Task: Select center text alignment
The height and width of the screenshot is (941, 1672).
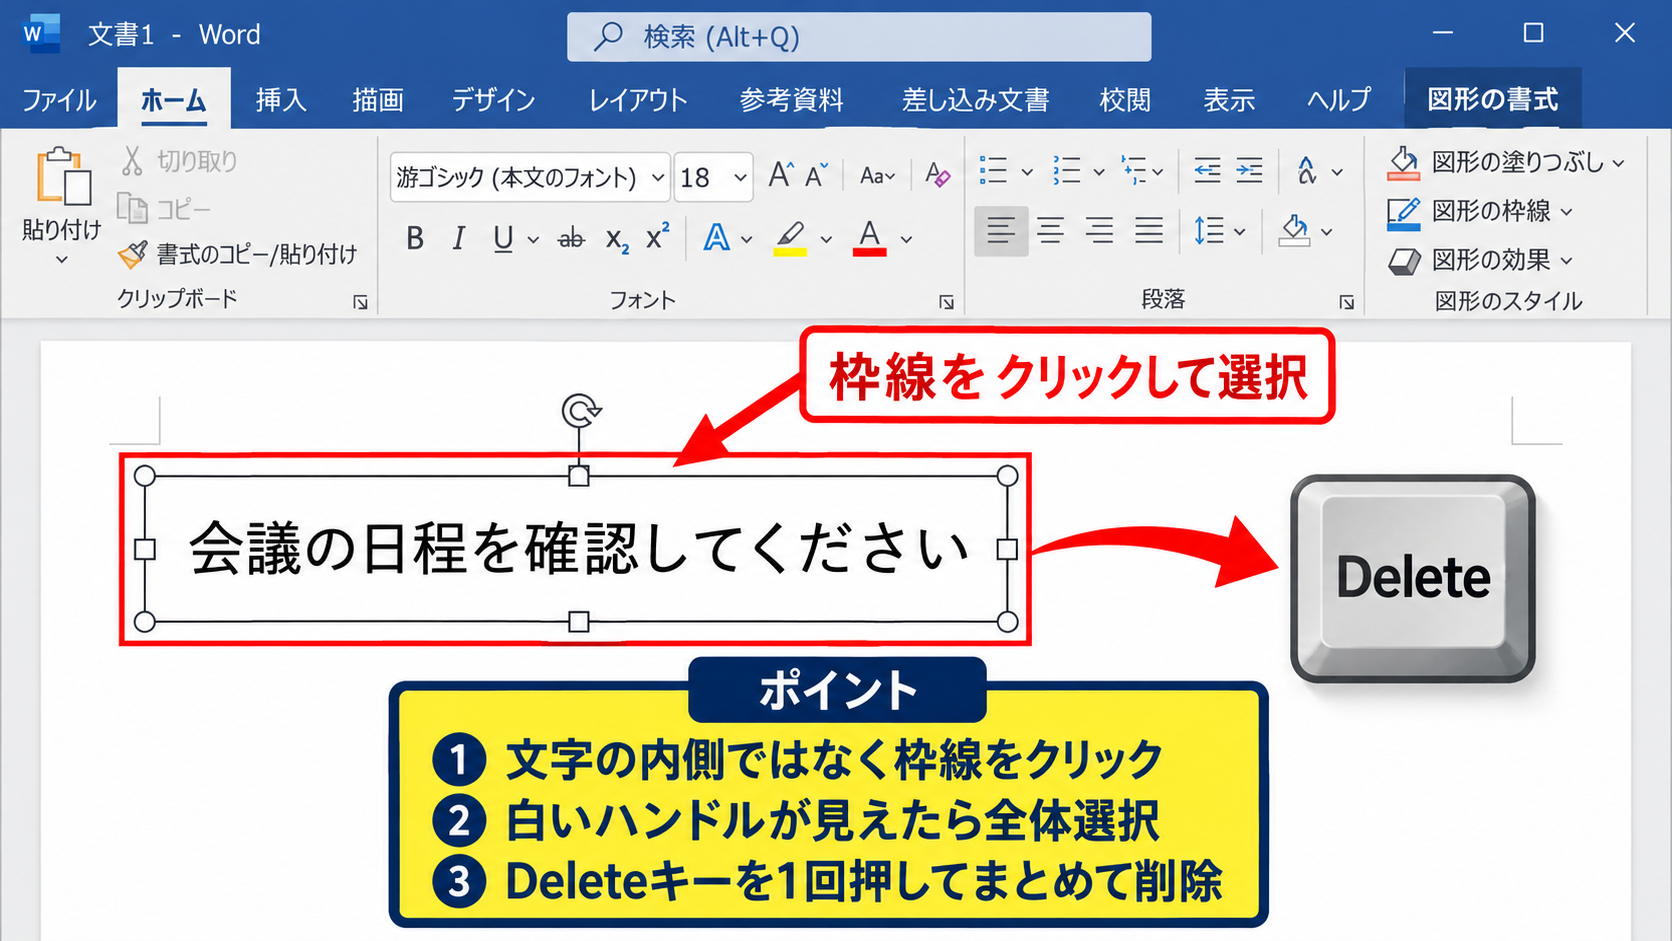Action: tap(1050, 231)
